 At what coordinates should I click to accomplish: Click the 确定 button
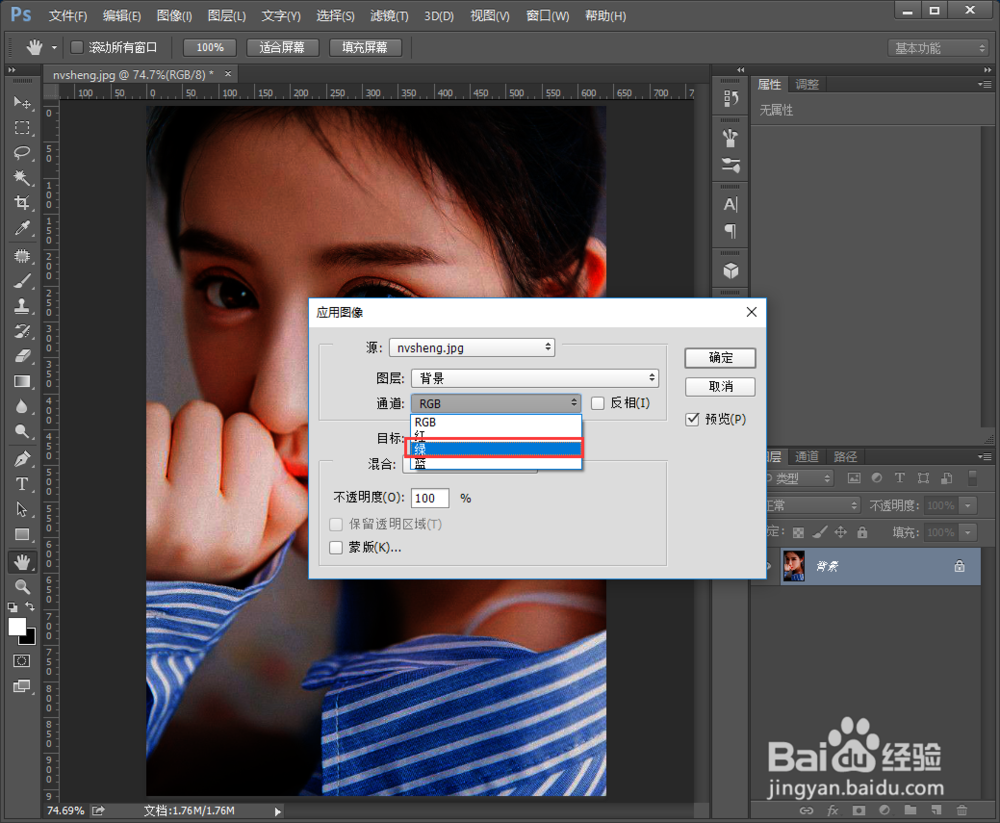pyautogui.click(x=721, y=358)
